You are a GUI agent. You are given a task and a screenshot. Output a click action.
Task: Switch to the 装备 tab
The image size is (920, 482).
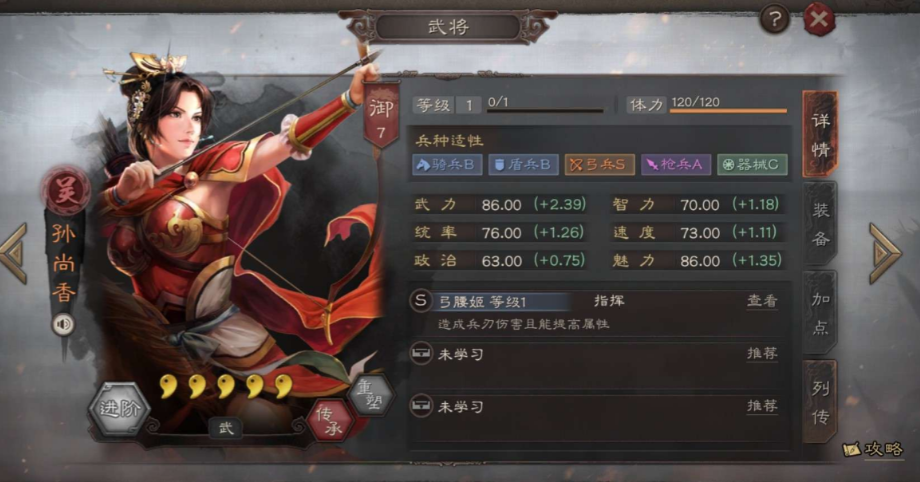[820, 224]
